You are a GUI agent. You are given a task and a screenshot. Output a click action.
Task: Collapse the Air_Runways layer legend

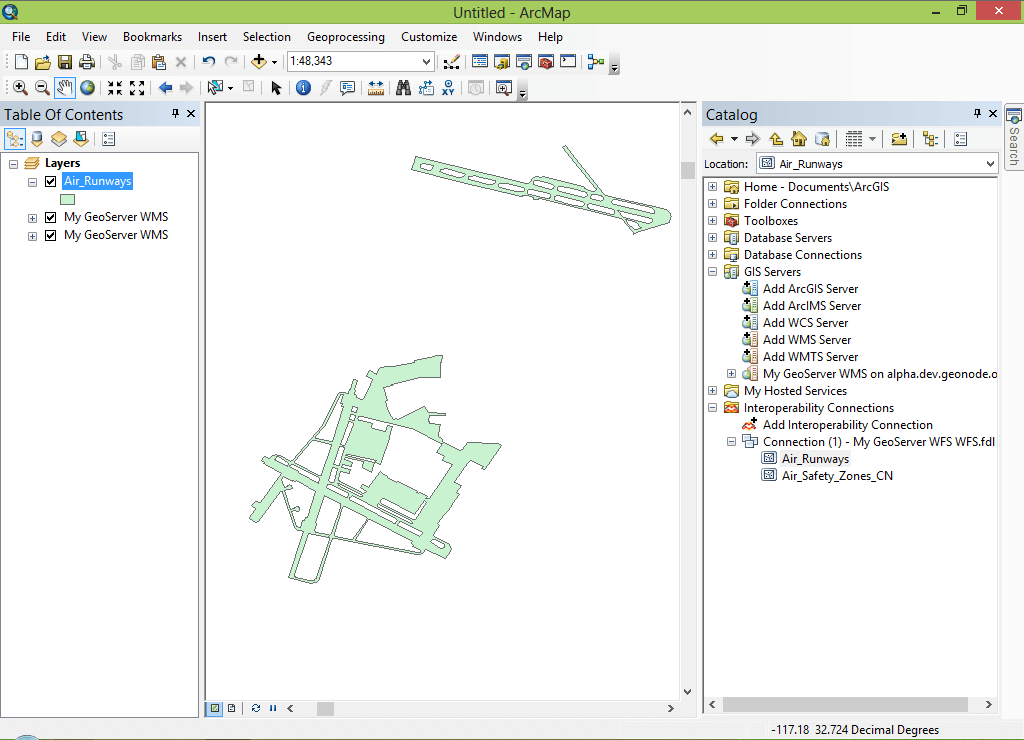tap(32, 182)
